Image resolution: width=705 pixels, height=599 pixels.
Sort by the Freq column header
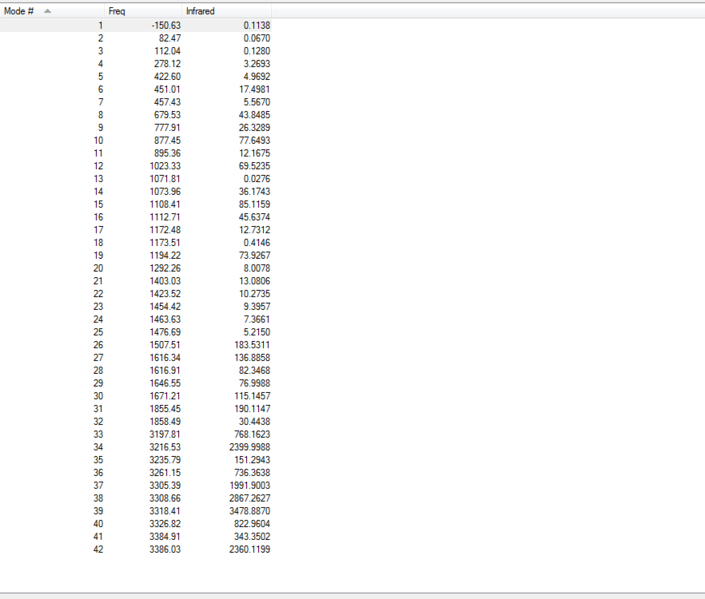pos(143,11)
